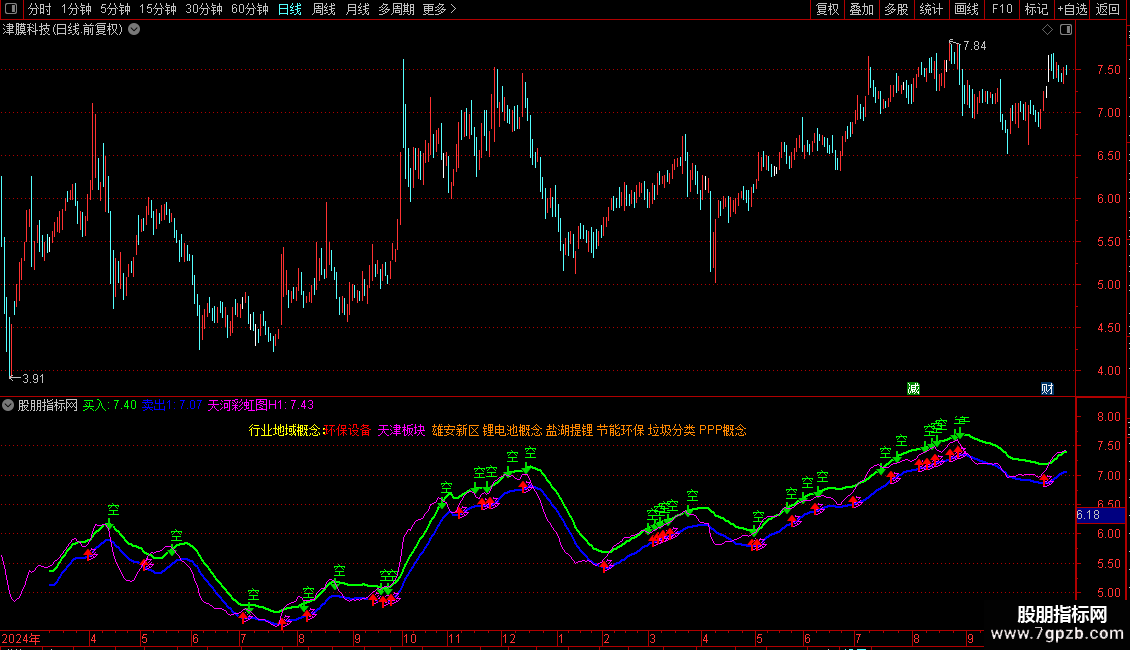The image size is (1130, 650).
Task: Click the 天津板块 region link
Action: [401, 430]
